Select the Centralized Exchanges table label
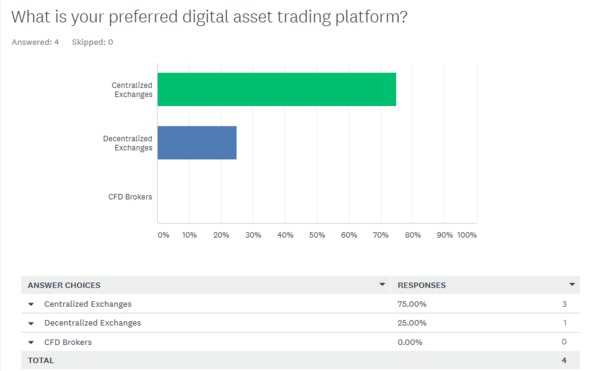Image resolution: width=600 pixels, height=371 pixels. click(x=88, y=304)
